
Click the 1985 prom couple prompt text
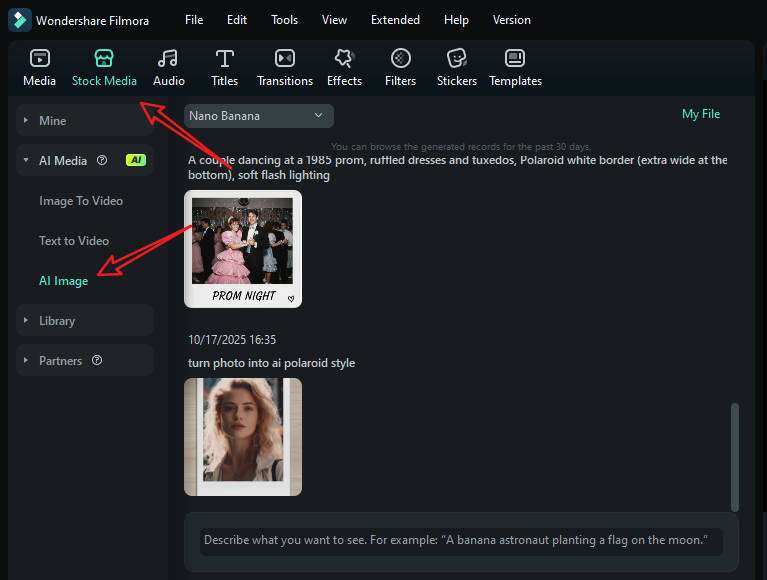coord(457,167)
